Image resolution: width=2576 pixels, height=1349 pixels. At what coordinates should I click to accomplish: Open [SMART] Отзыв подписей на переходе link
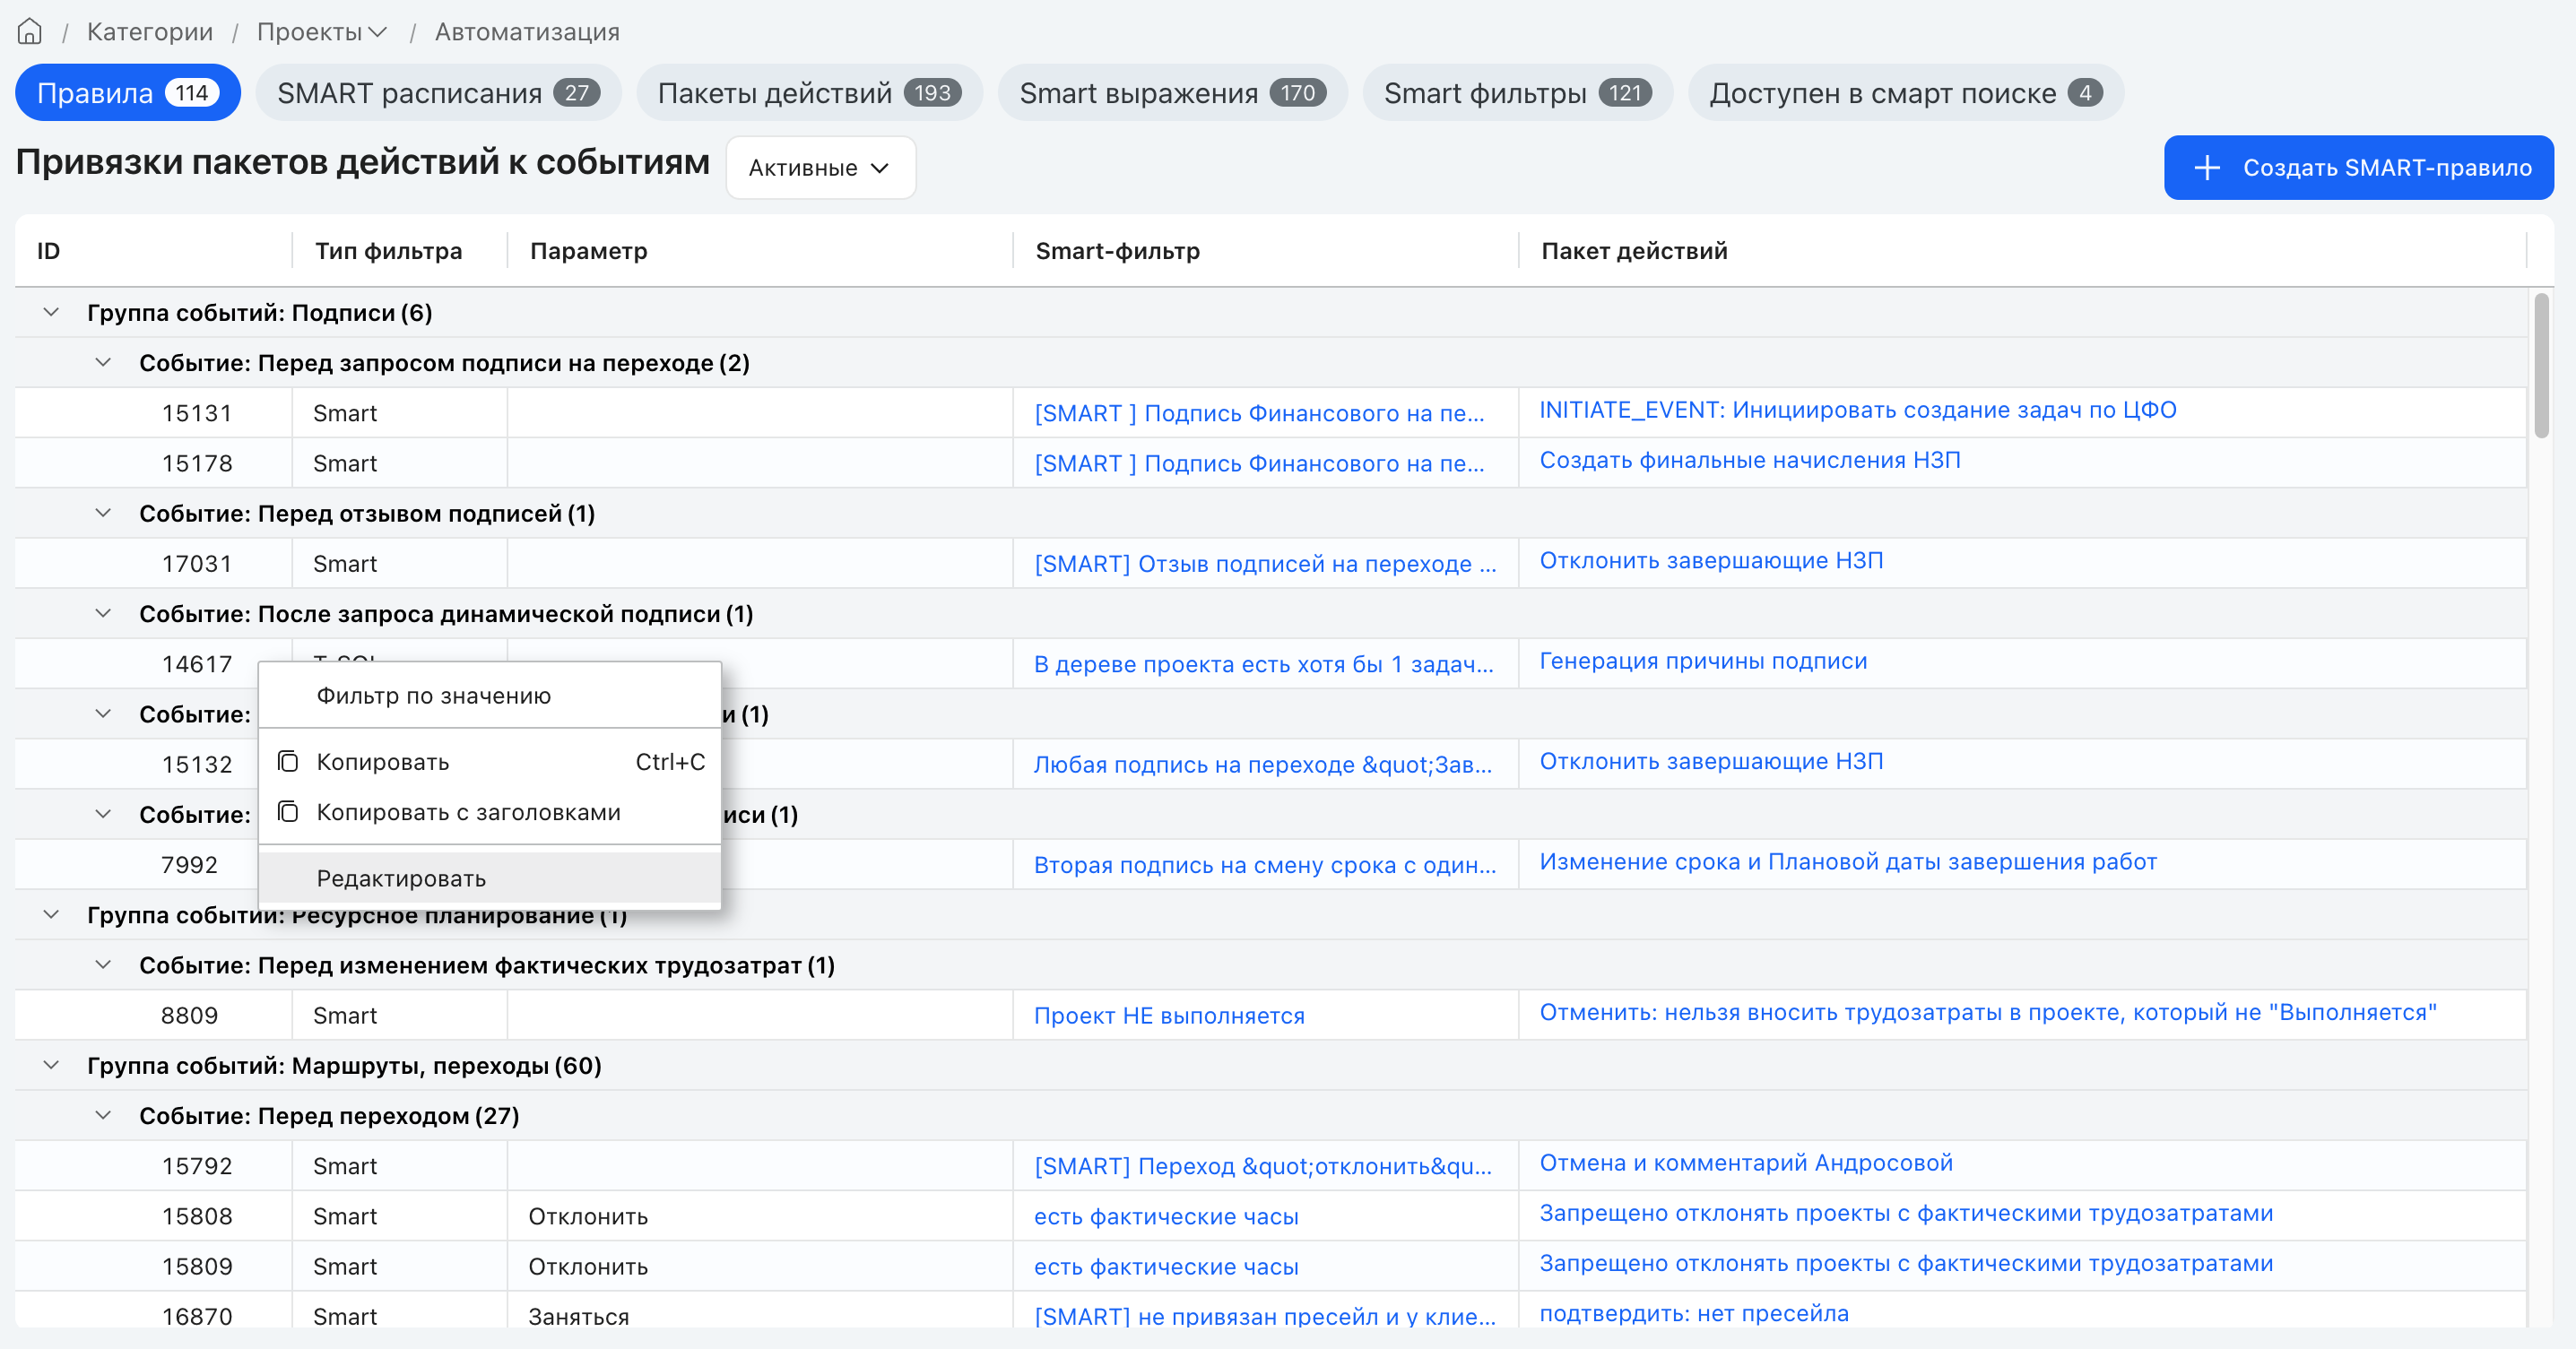pyautogui.click(x=1265, y=564)
